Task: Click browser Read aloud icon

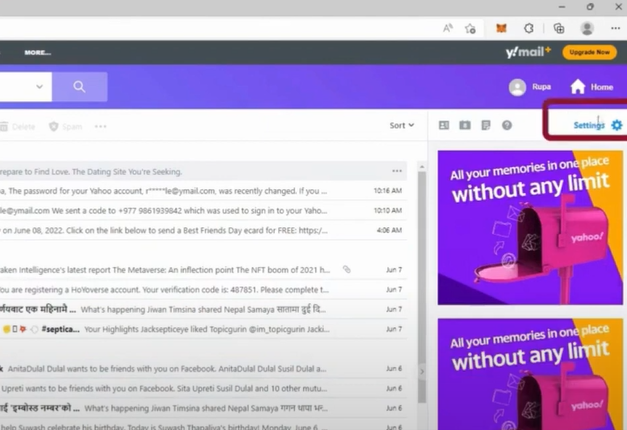Action: click(448, 28)
